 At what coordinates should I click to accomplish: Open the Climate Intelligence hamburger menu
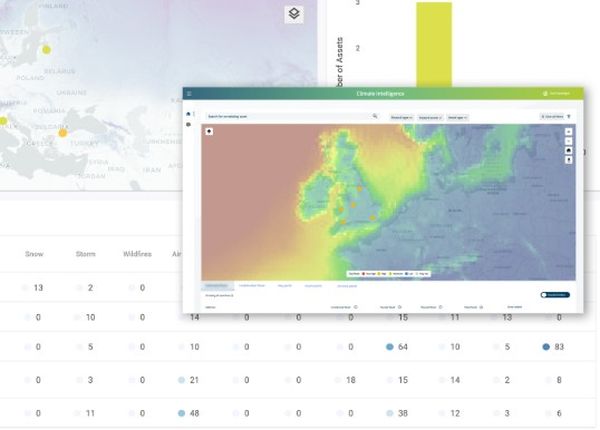click(189, 94)
